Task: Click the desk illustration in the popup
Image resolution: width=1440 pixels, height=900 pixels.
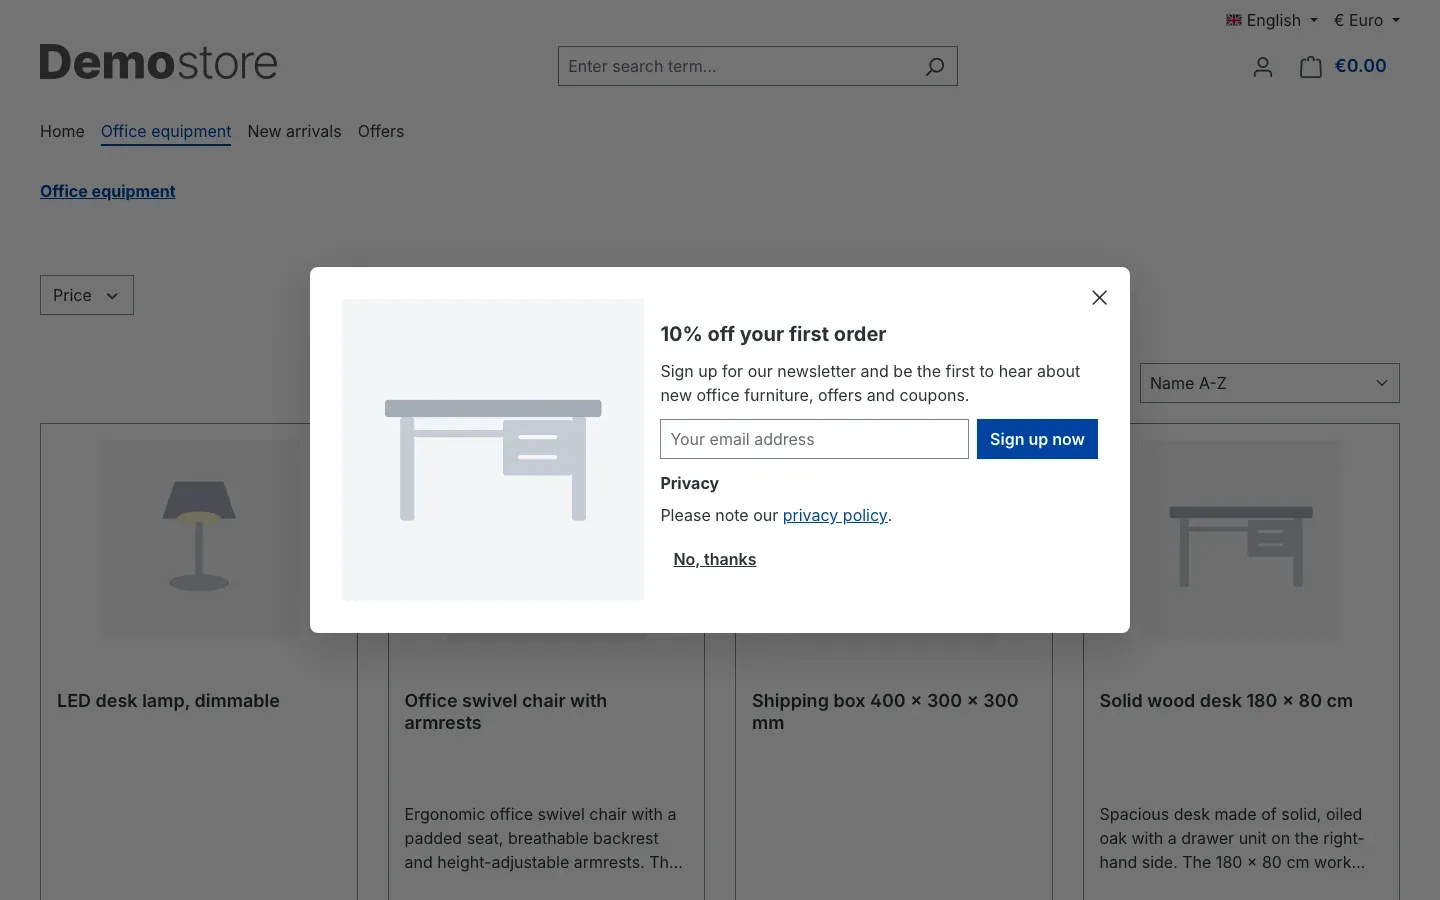Action: tap(493, 449)
